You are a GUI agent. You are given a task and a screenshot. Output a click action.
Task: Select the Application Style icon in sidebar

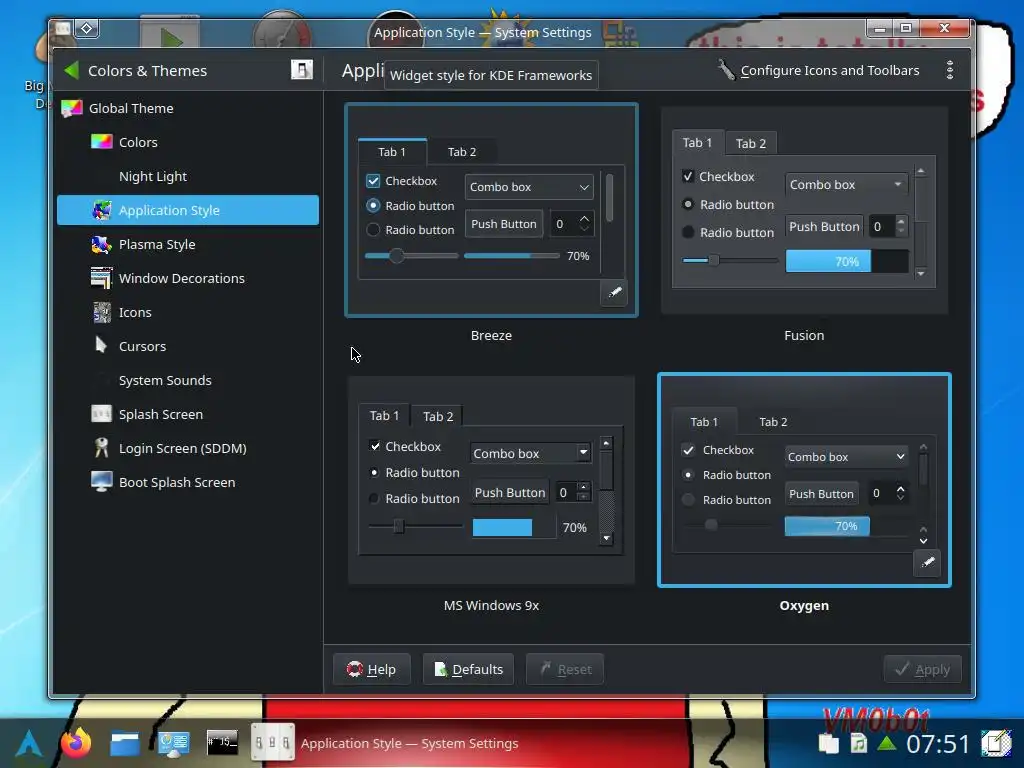101,210
